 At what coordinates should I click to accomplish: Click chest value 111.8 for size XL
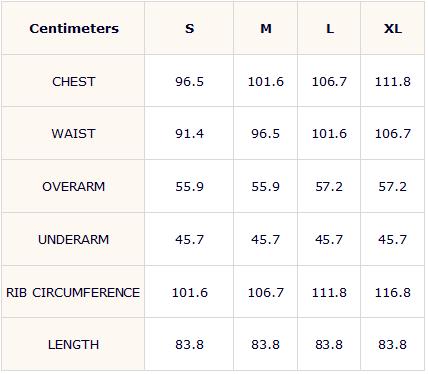[393, 82]
